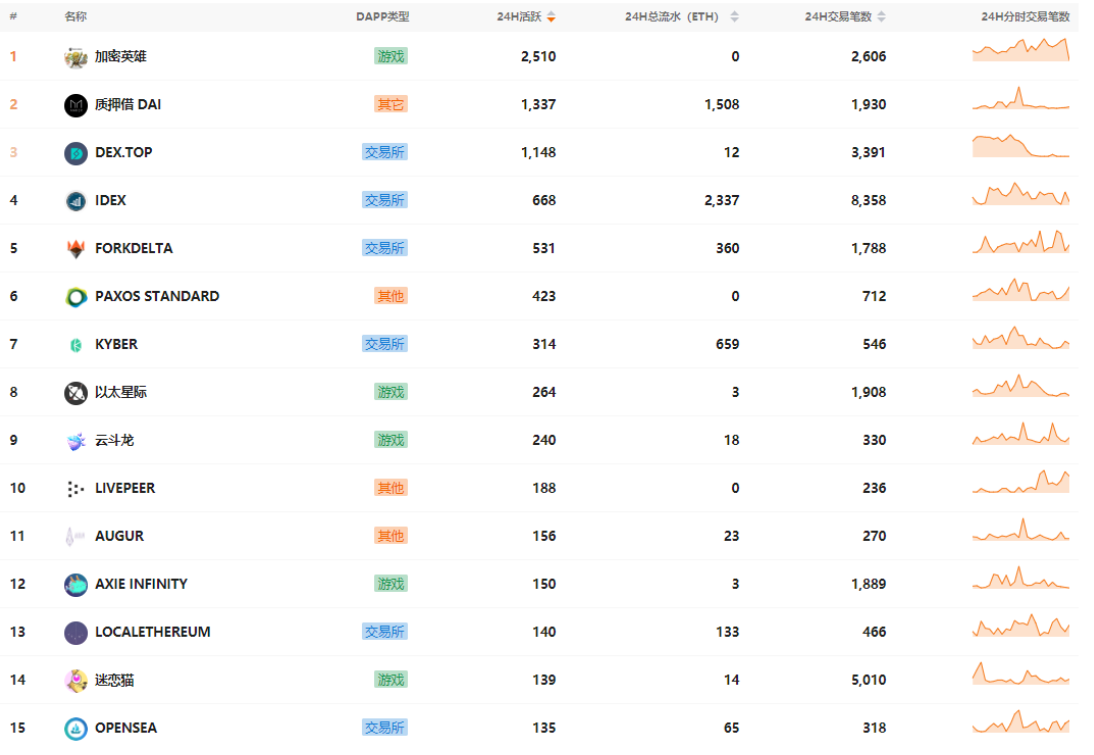Click the IDEX sparkline chart
This screenshot has width=1094, height=755.
click(1021, 194)
